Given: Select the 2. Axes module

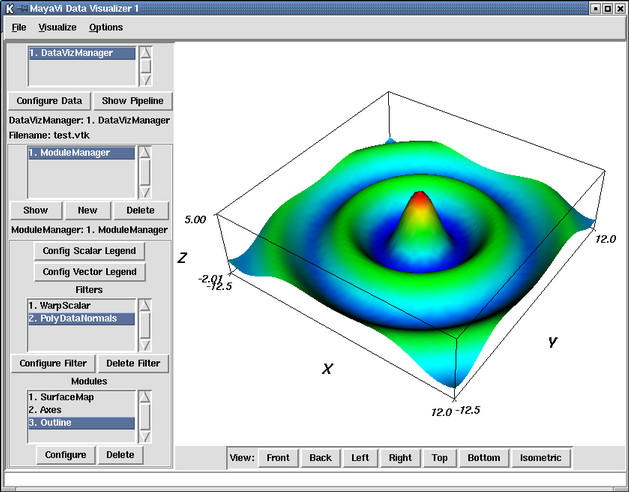Looking at the screenshot, I should (81, 410).
